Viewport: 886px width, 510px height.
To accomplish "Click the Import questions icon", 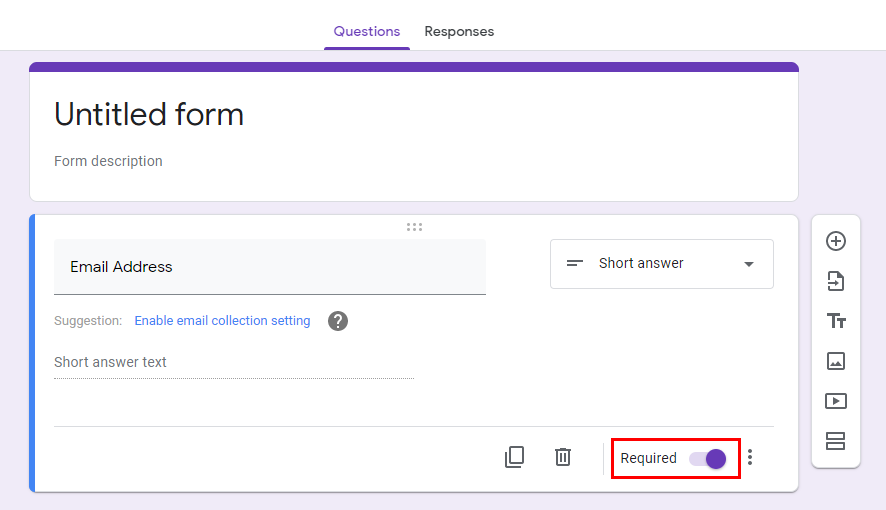I will click(836, 281).
